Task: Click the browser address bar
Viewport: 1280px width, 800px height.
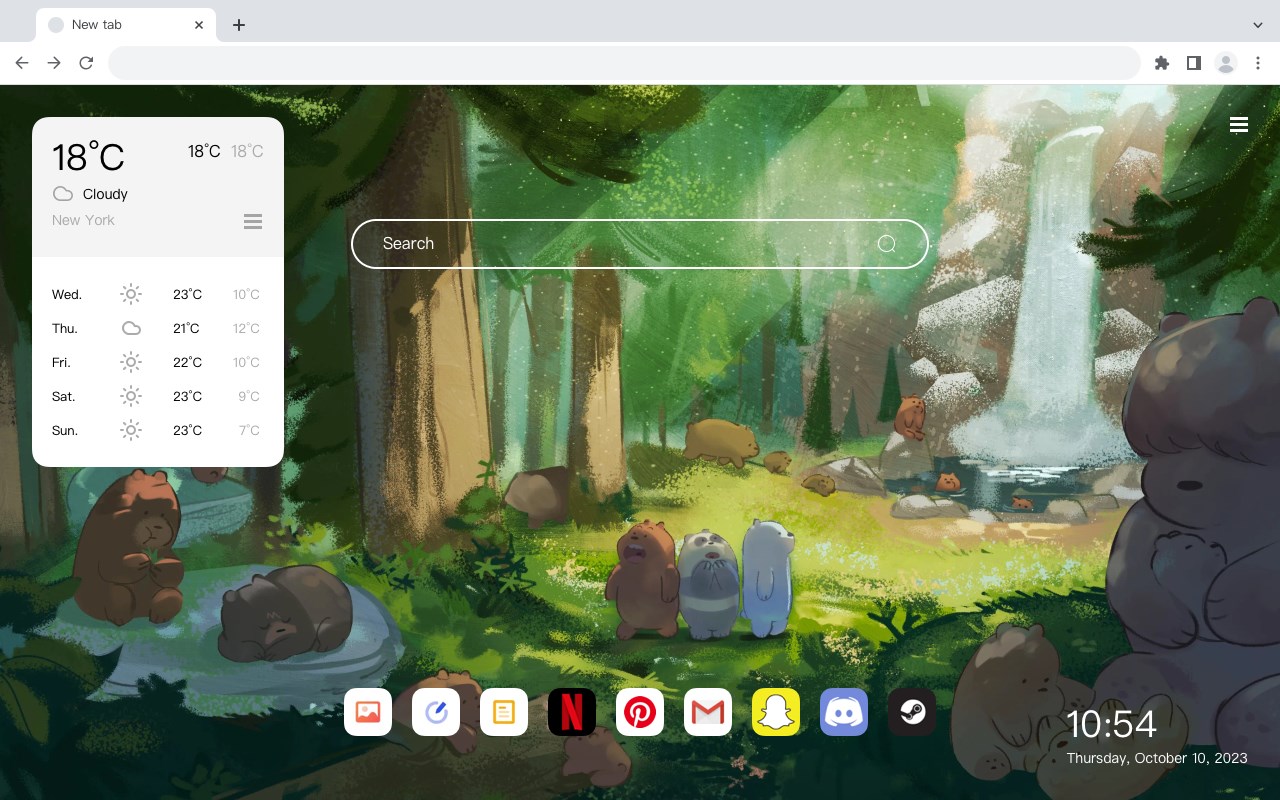Action: point(624,63)
